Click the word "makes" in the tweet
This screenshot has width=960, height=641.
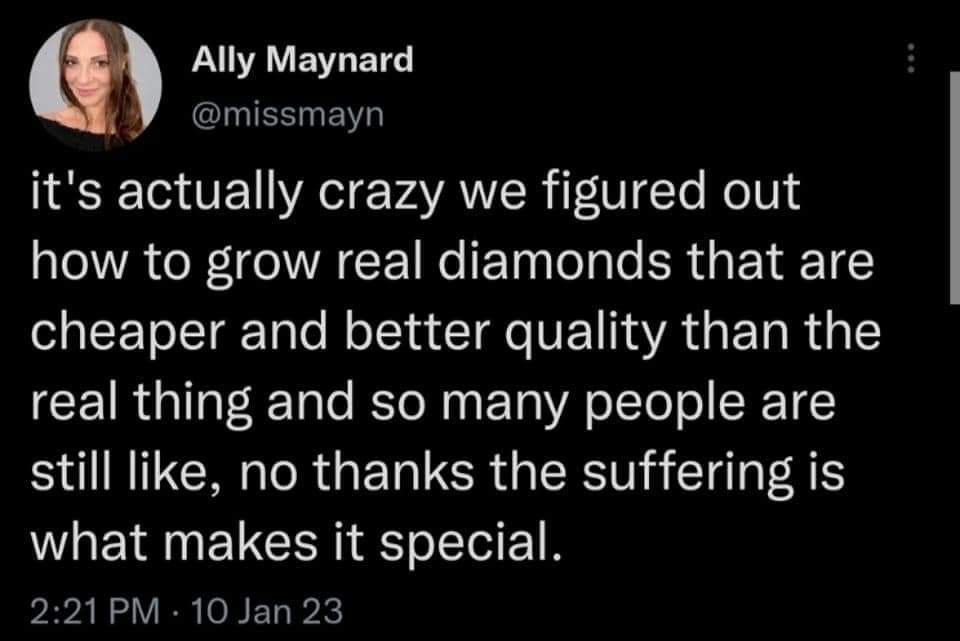(x=216, y=545)
